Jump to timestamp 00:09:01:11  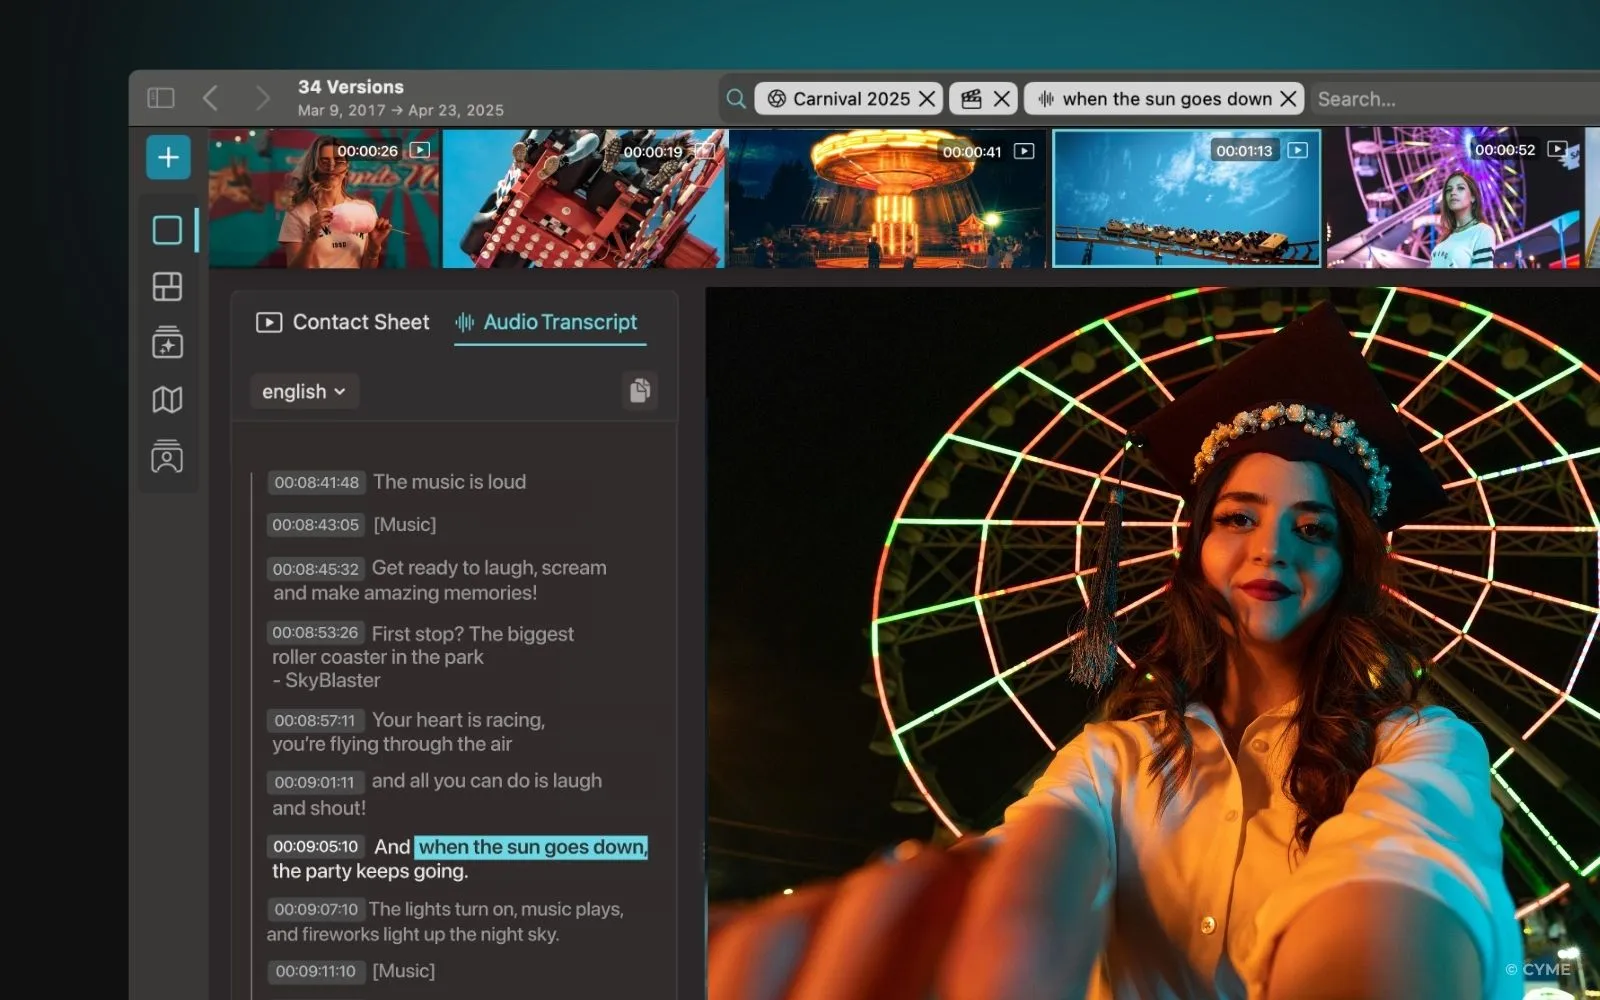click(315, 782)
